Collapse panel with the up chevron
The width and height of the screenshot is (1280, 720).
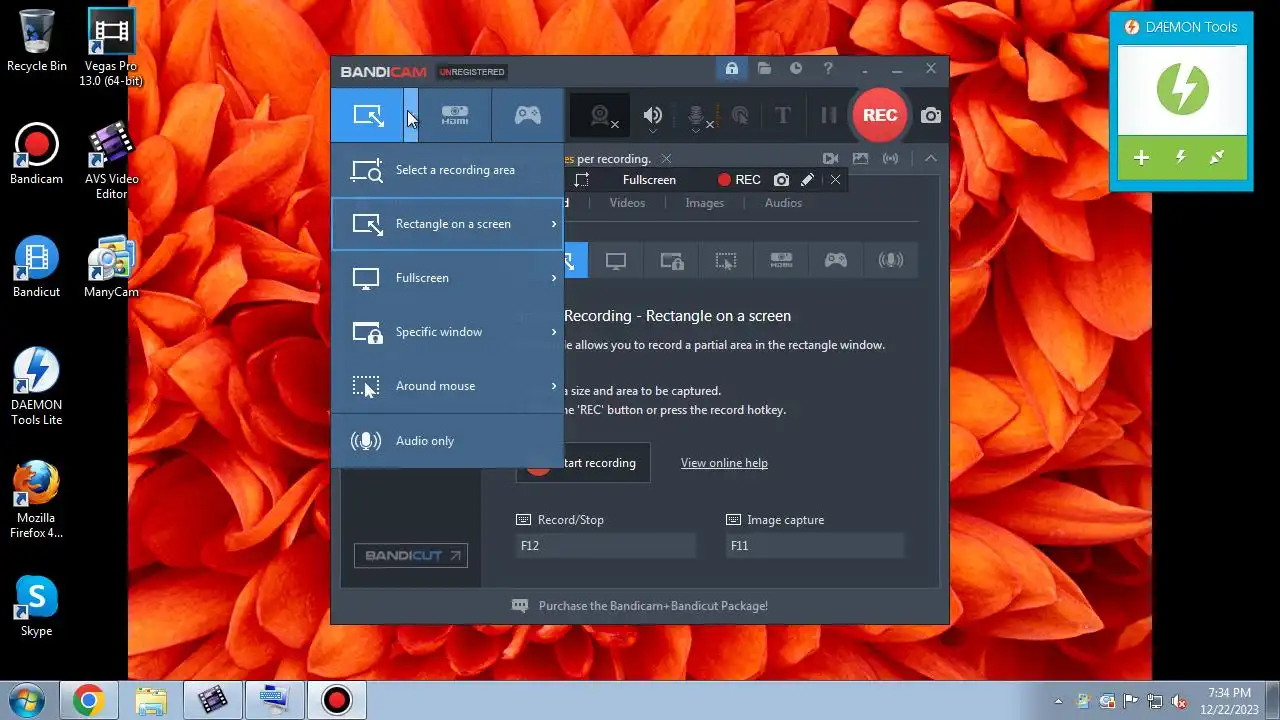[930, 159]
